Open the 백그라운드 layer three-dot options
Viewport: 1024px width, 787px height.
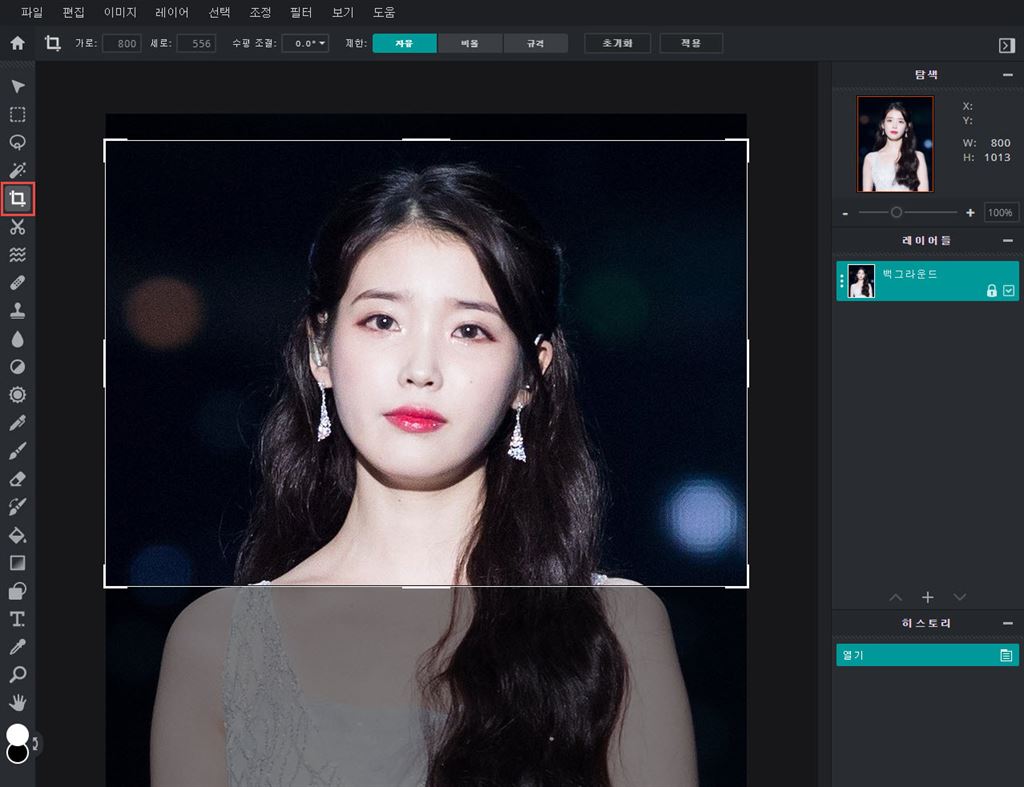coord(842,281)
